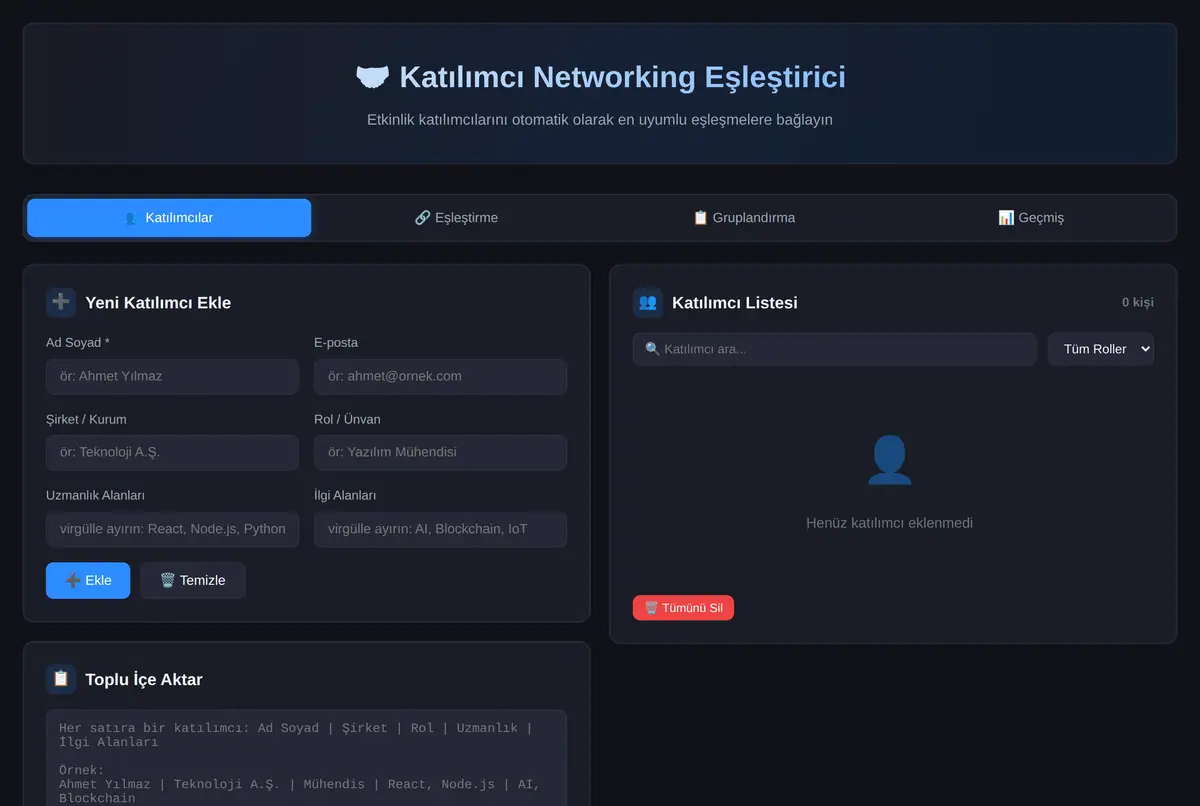Click the 'Katılımcı Listesi' heading

[x=735, y=303]
